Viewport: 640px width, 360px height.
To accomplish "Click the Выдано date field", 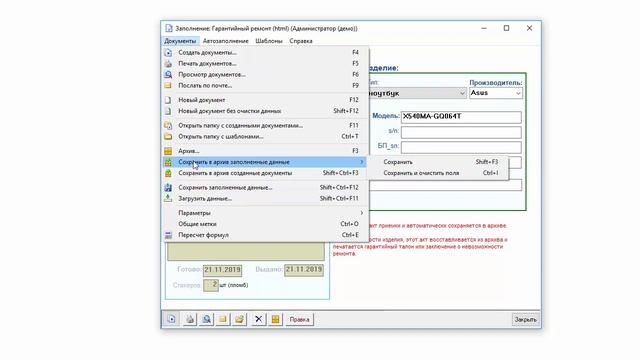I will (x=304, y=270).
